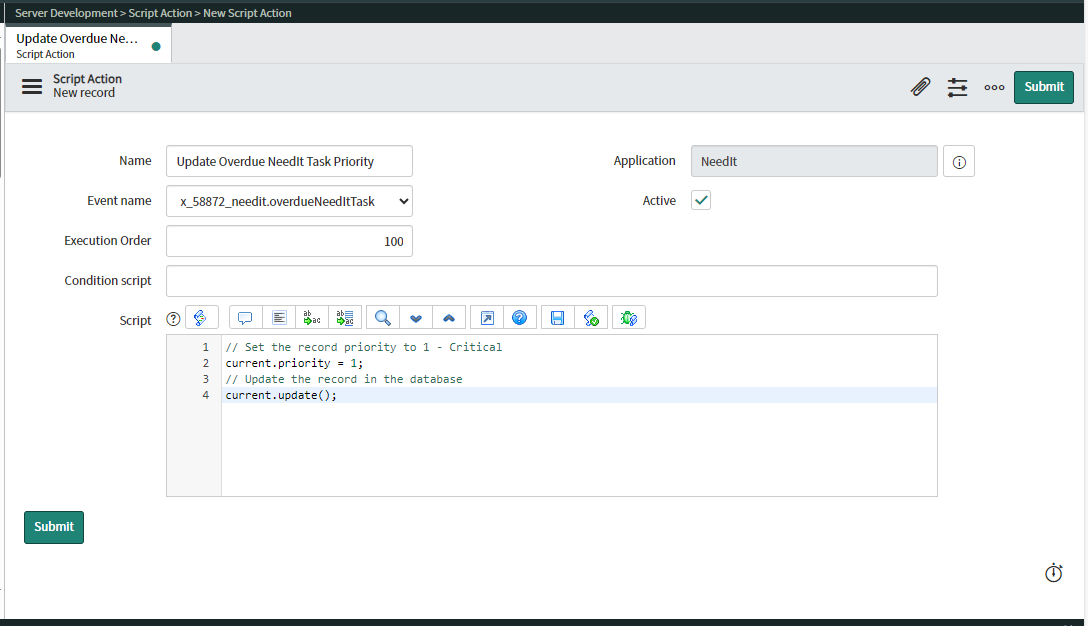Click the 'Event name' field label
This screenshot has width=1088, height=626.
coord(119,201)
